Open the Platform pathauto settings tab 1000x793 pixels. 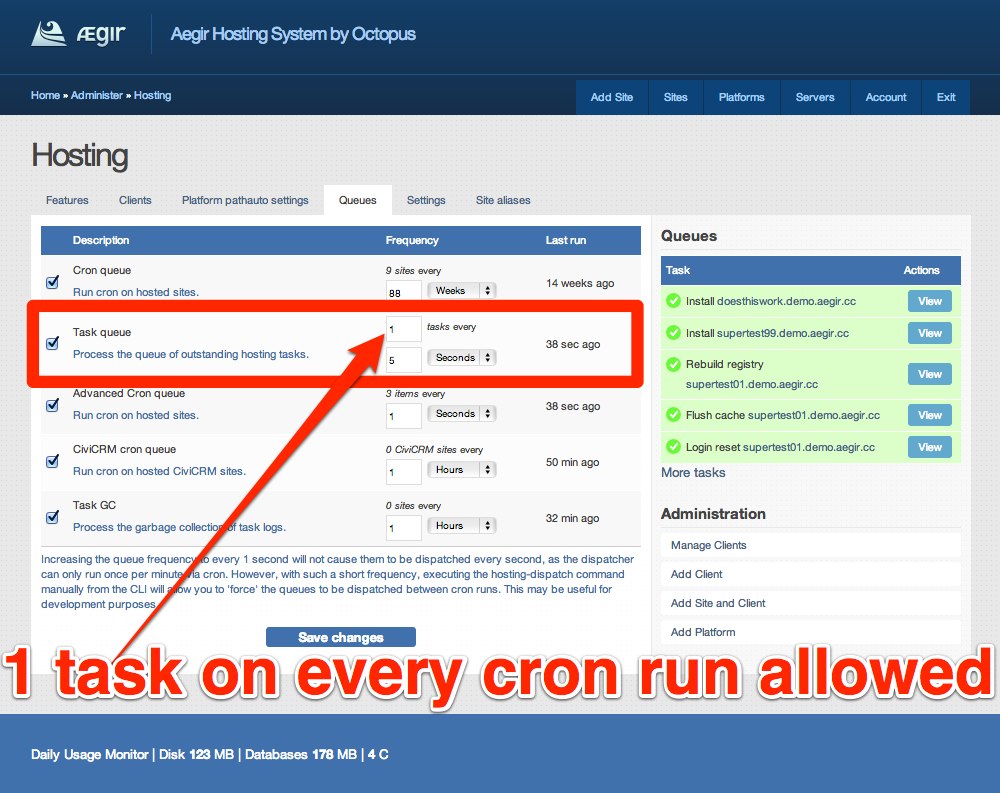click(245, 200)
